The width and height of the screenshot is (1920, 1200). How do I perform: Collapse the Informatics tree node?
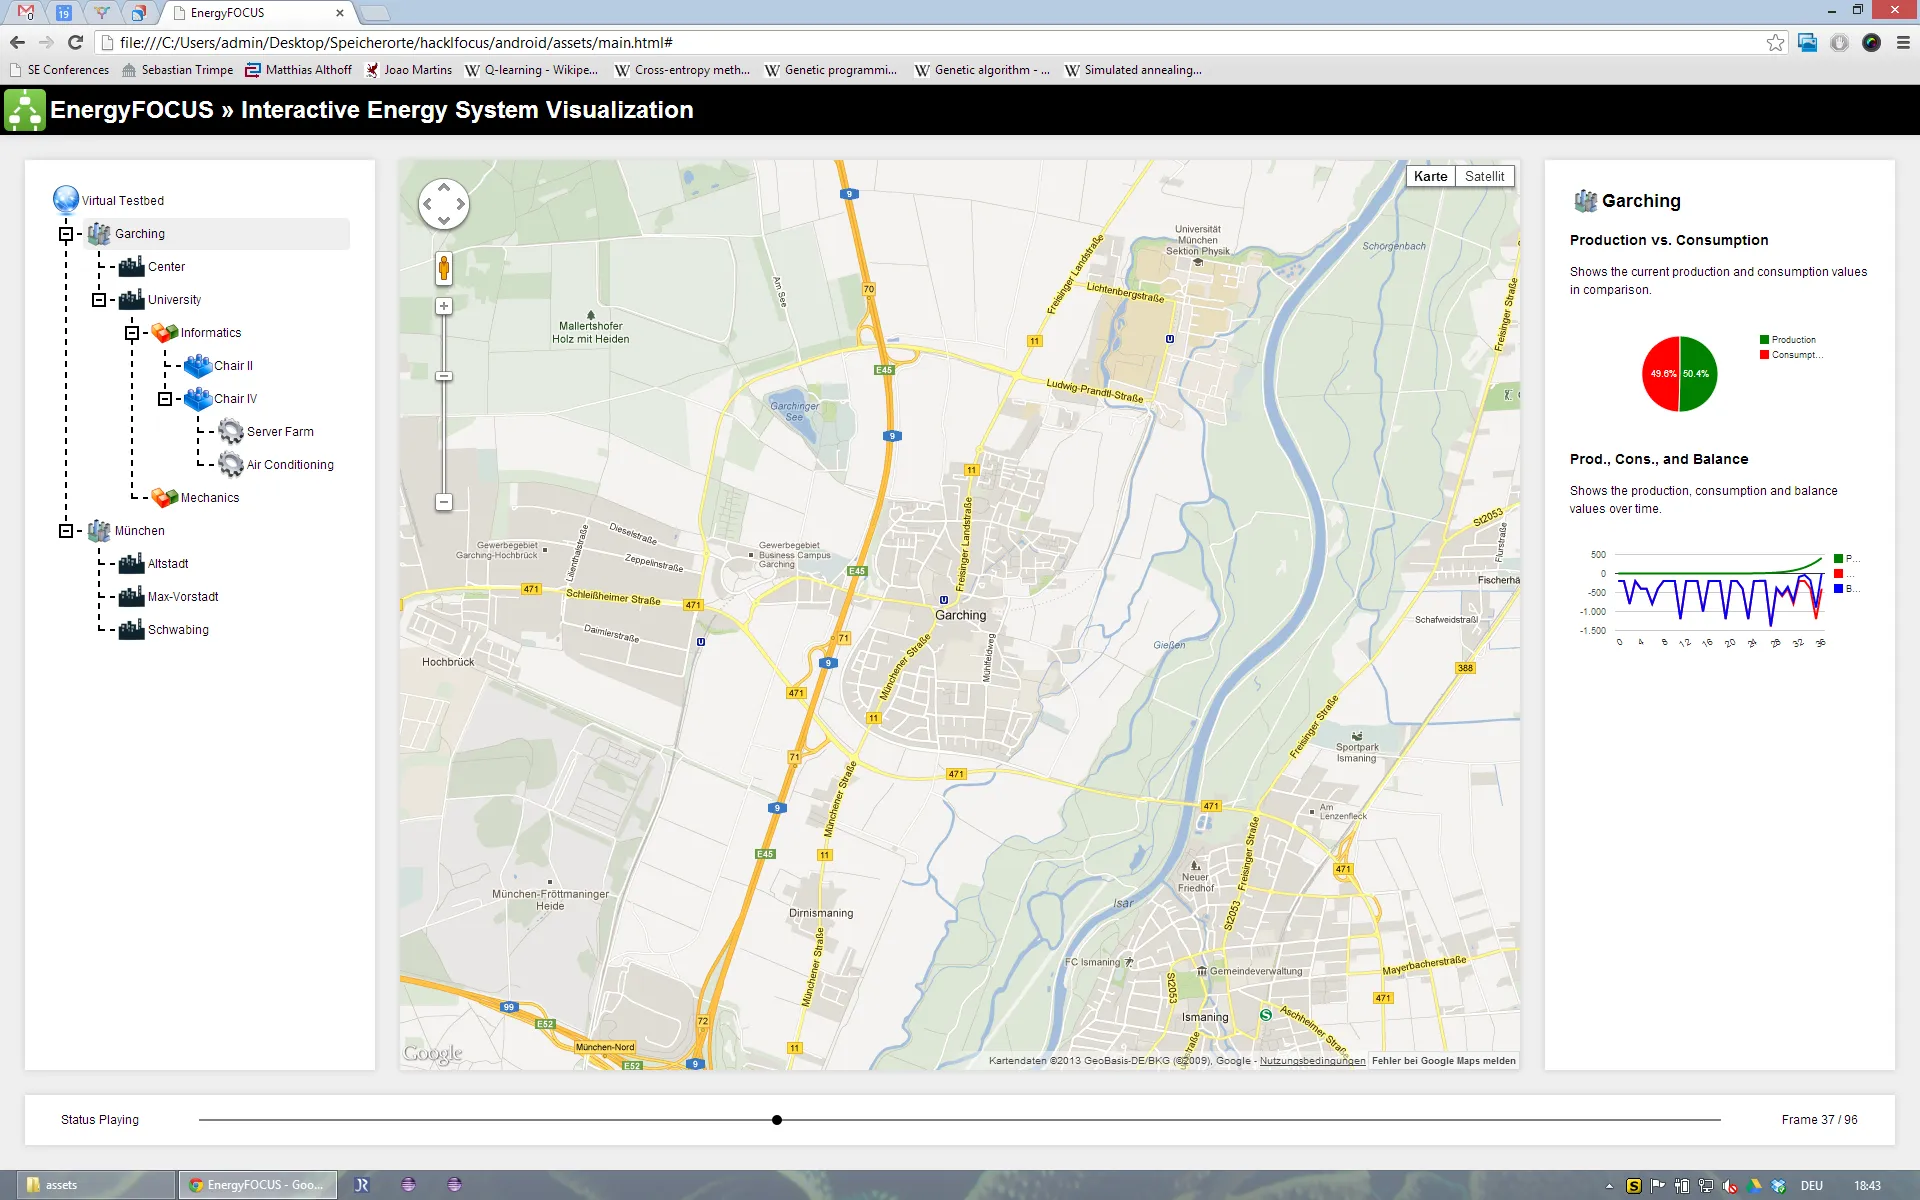pyautogui.click(x=132, y=333)
